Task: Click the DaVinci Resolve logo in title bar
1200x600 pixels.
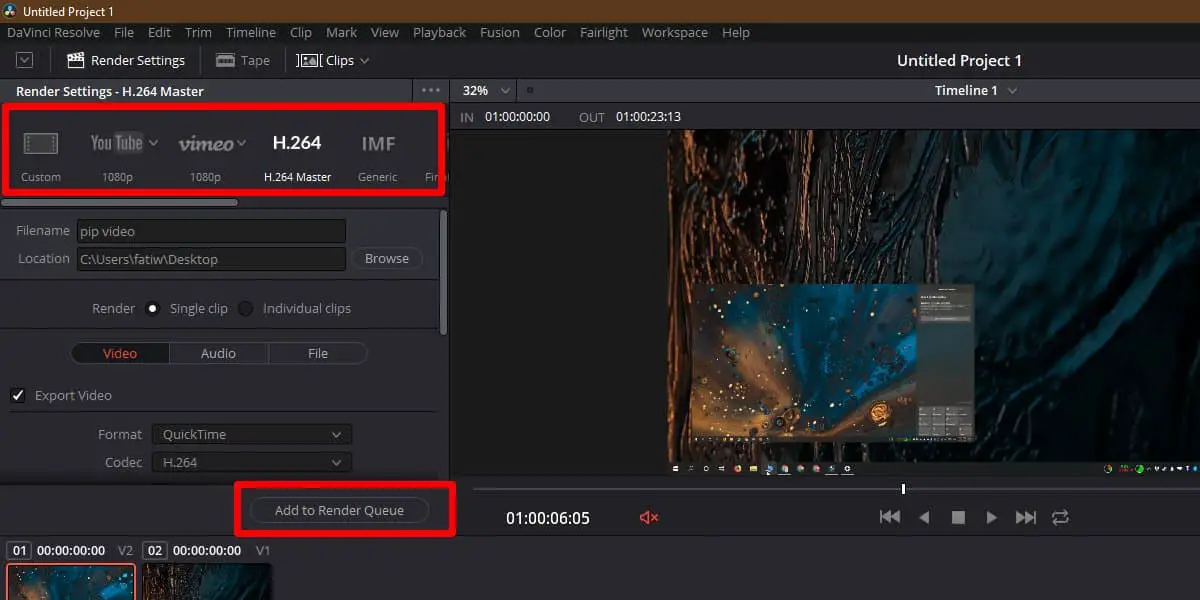Action: pyautogui.click(x=10, y=11)
